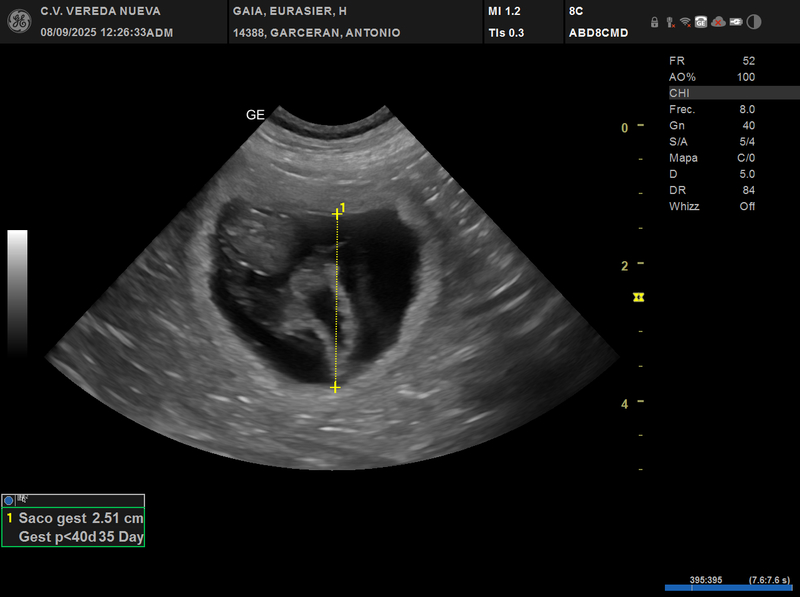Click the cloud with red X icon

click(718, 22)
